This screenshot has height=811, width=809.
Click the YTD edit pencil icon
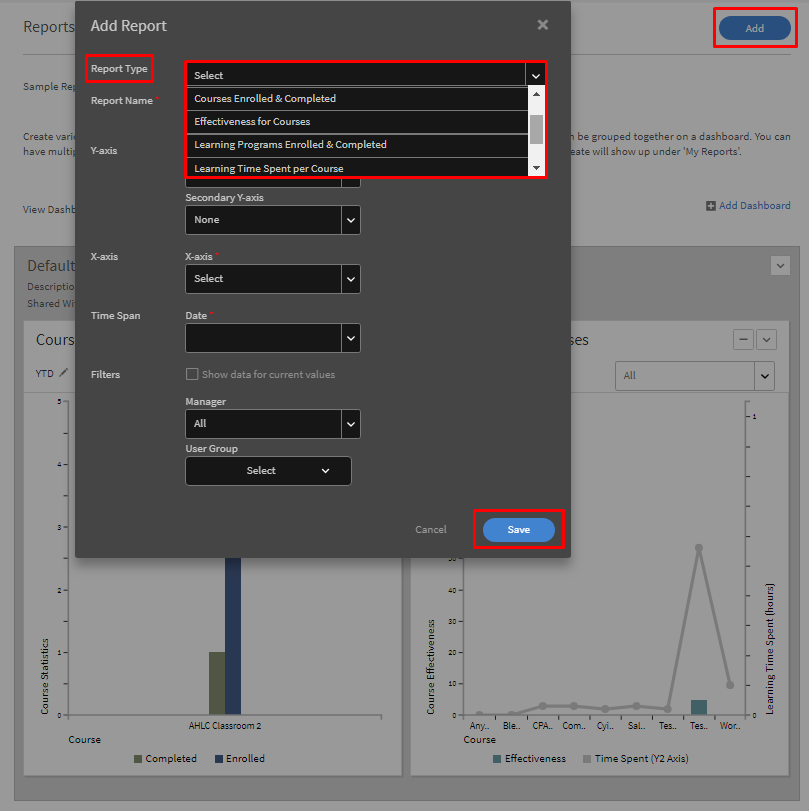click(x=64, y=373)
